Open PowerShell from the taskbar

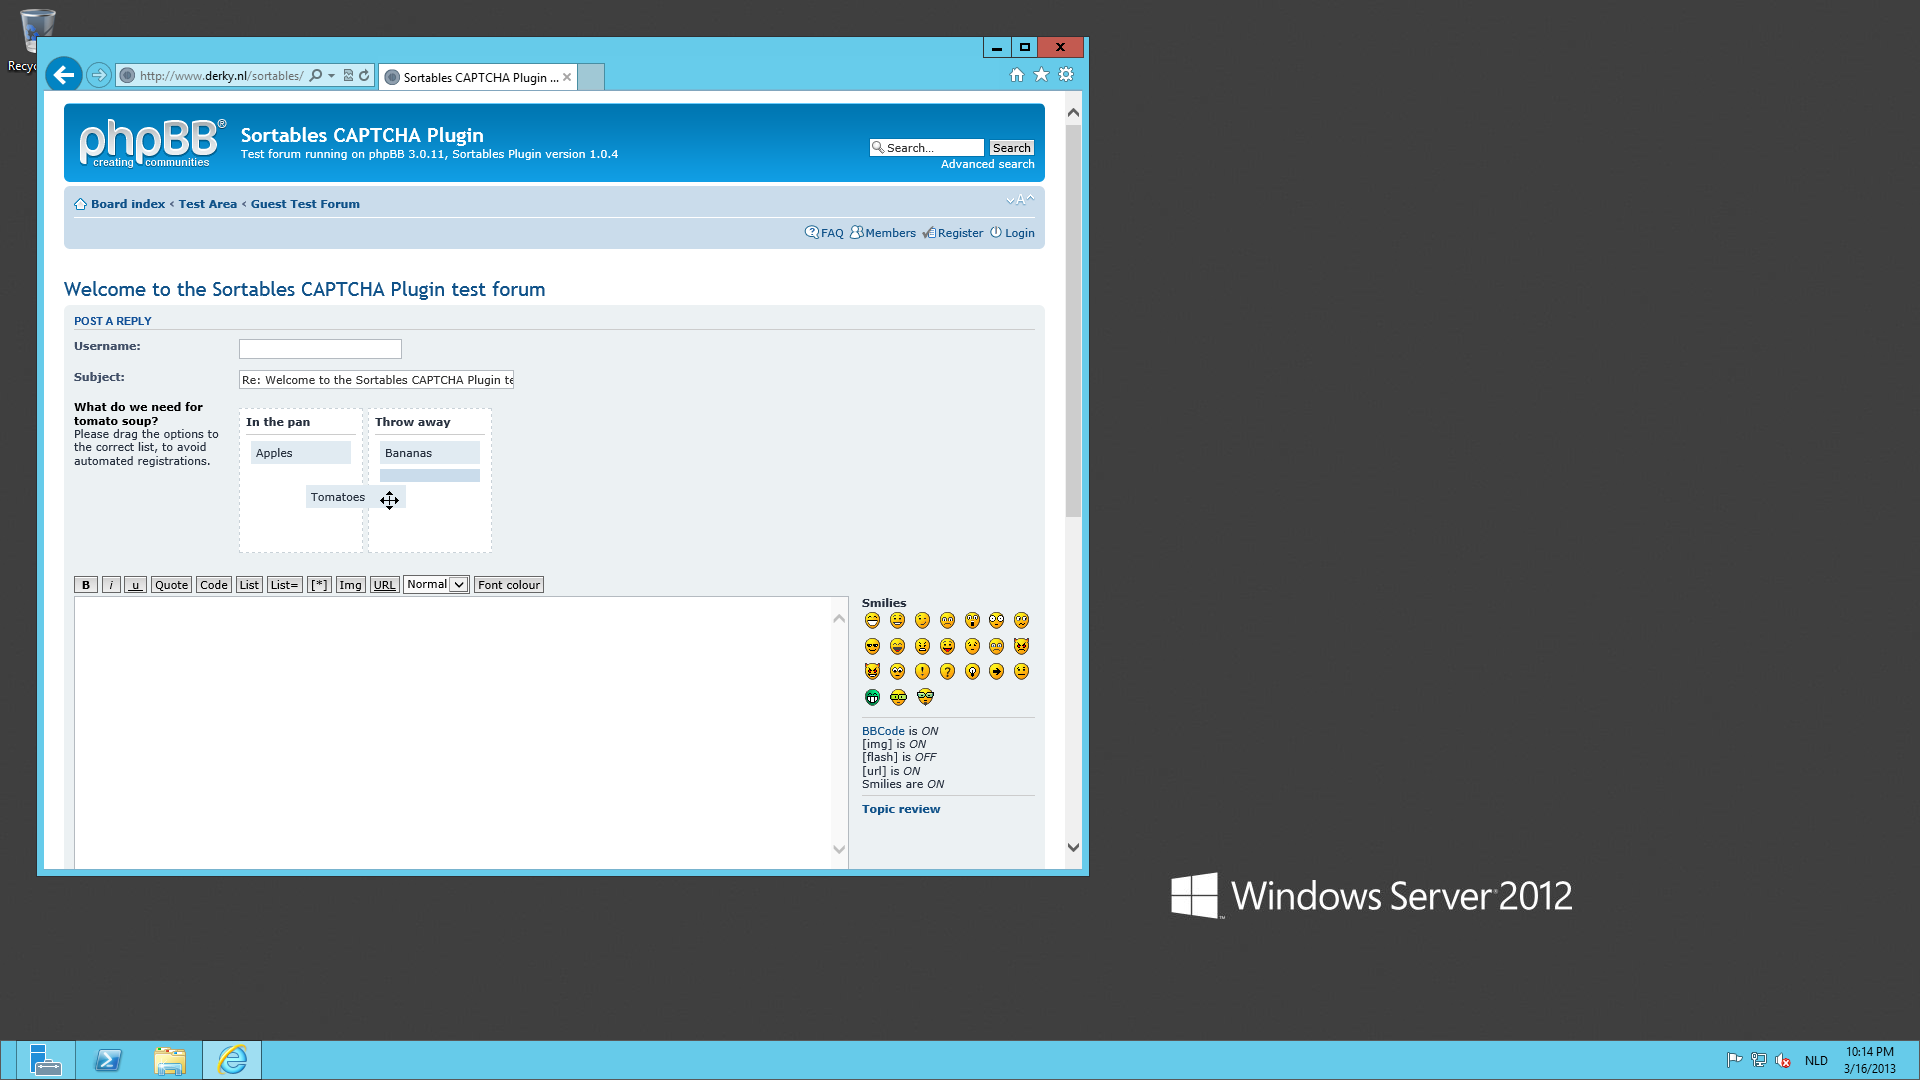click(x=108, y=1060)
